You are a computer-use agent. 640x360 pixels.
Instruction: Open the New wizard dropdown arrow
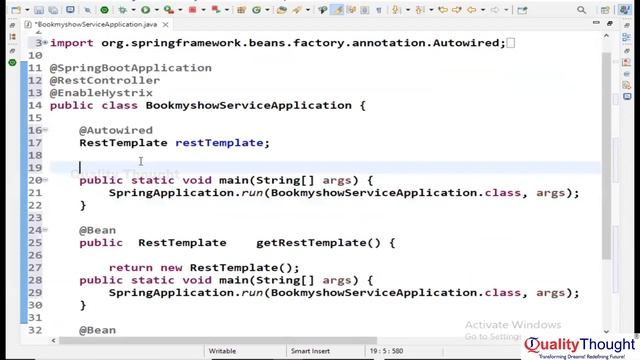click(x=27, y=10)
